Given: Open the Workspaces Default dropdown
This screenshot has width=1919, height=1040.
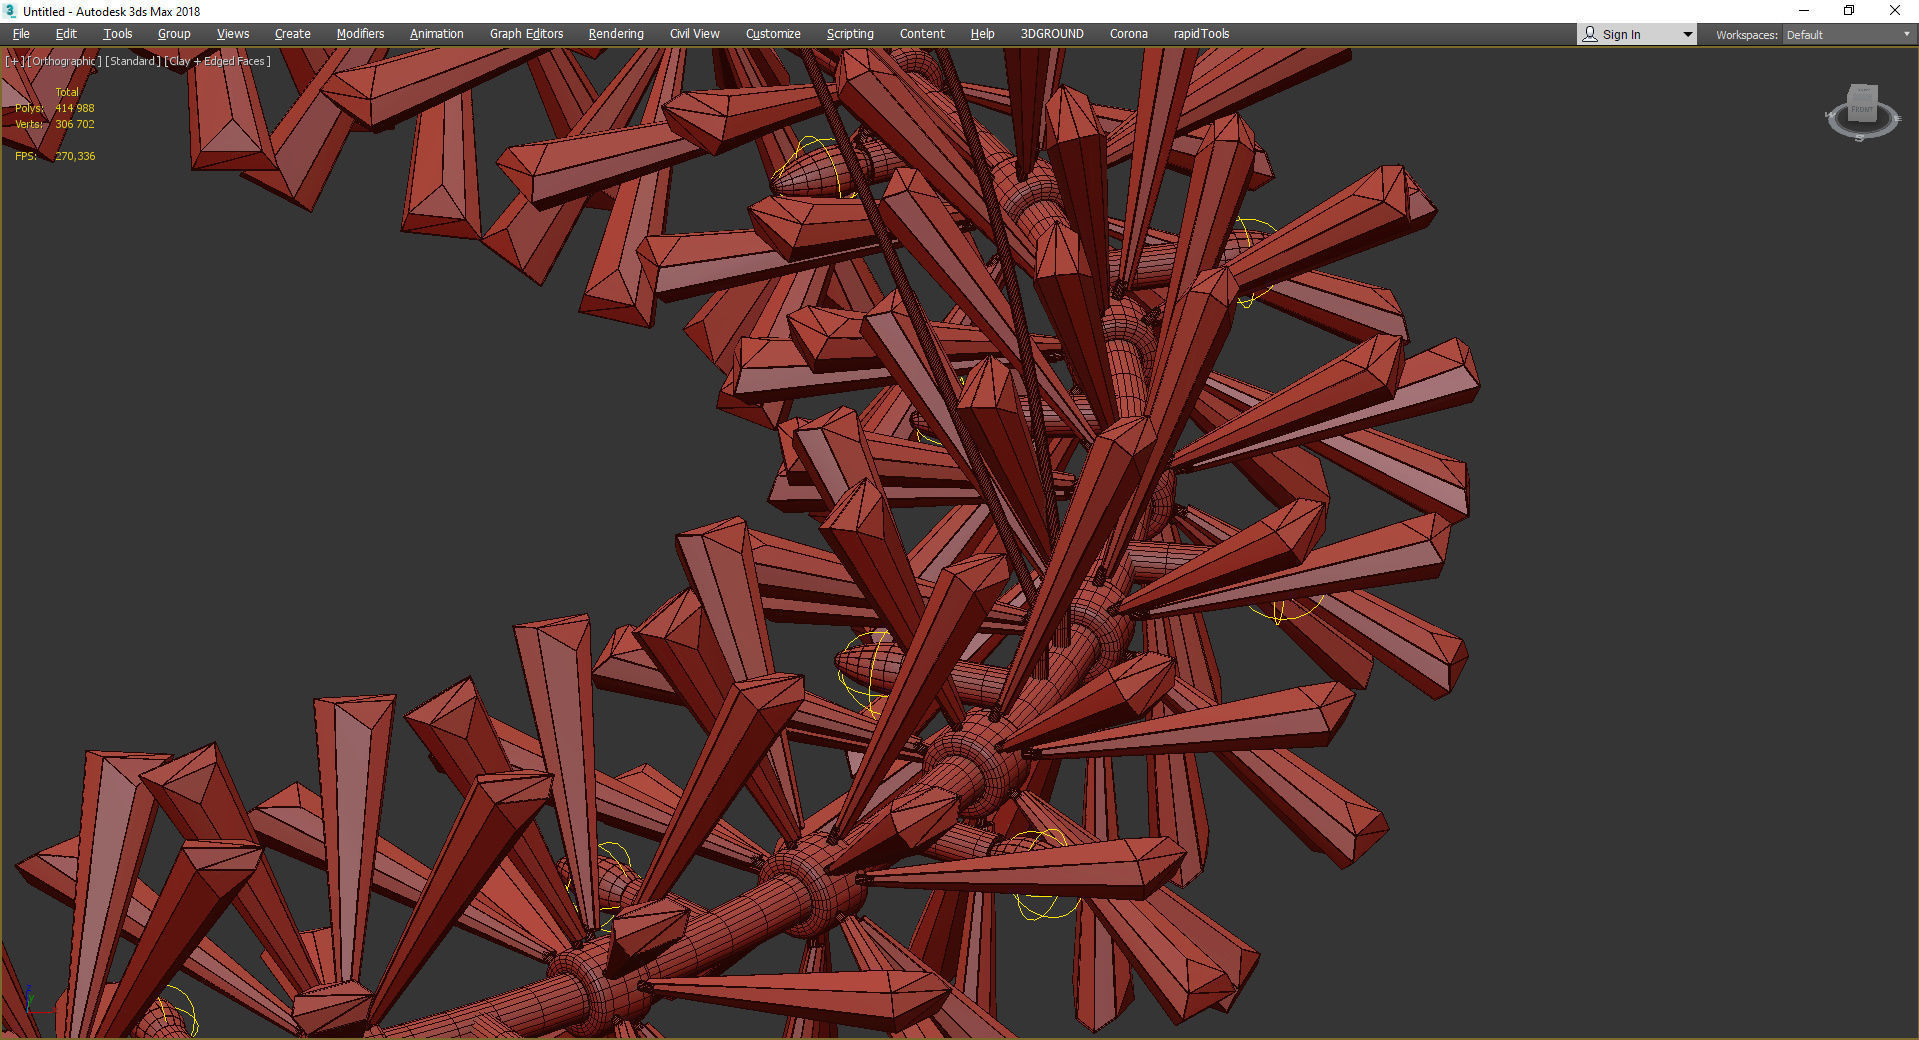Looking at the screenshot, I should [1849, 35].
